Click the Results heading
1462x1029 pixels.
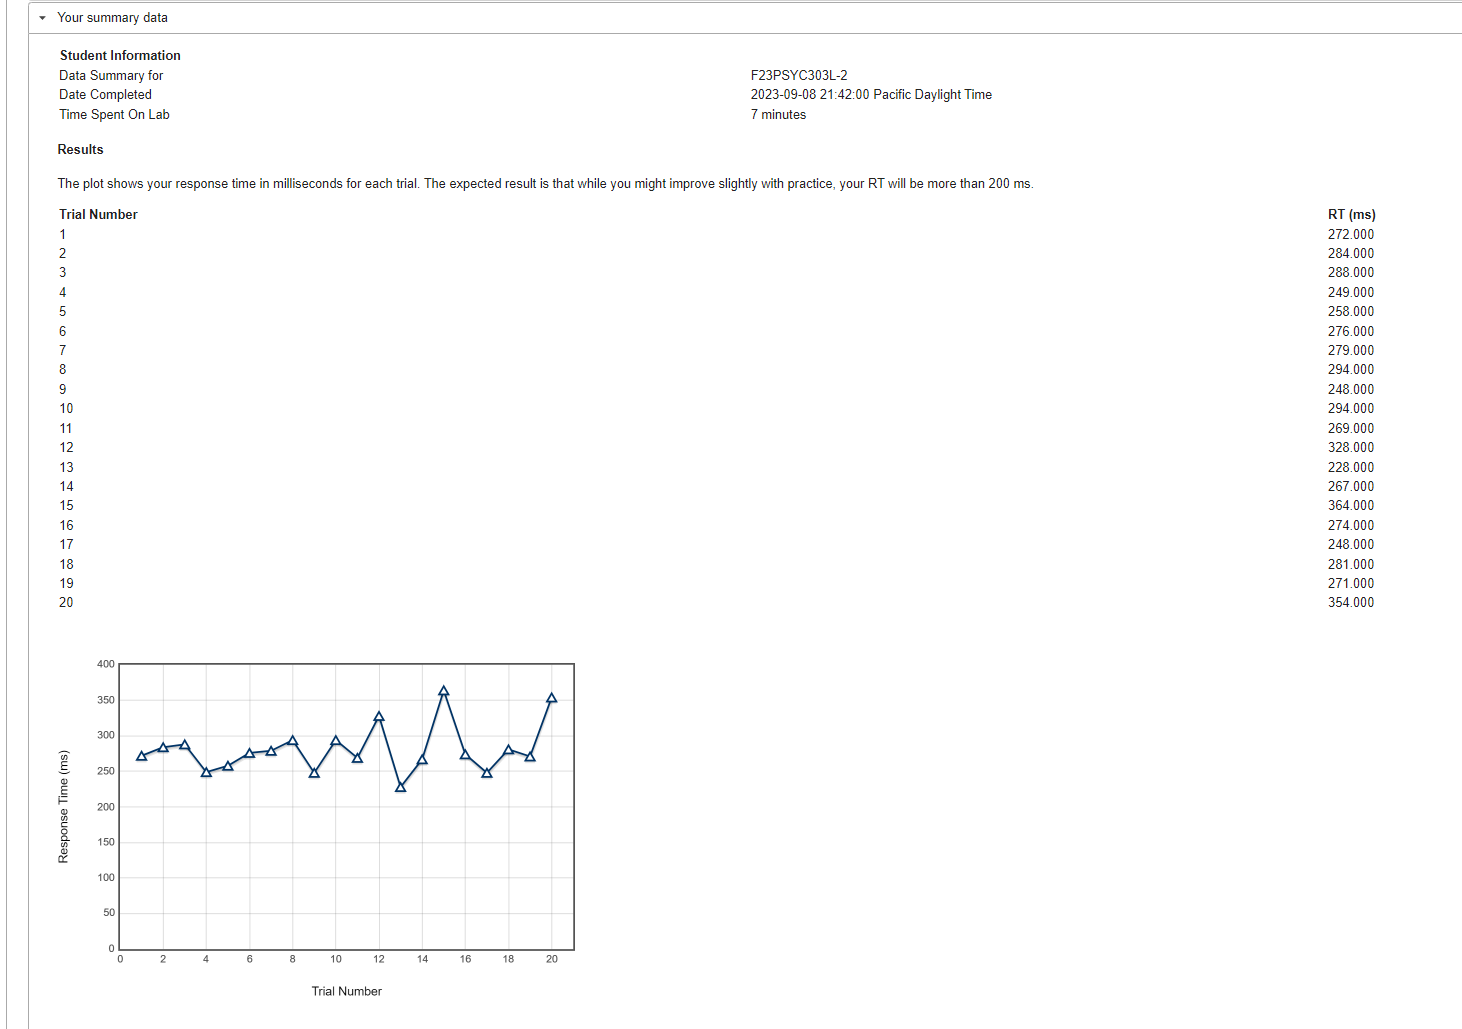[80, 150]
